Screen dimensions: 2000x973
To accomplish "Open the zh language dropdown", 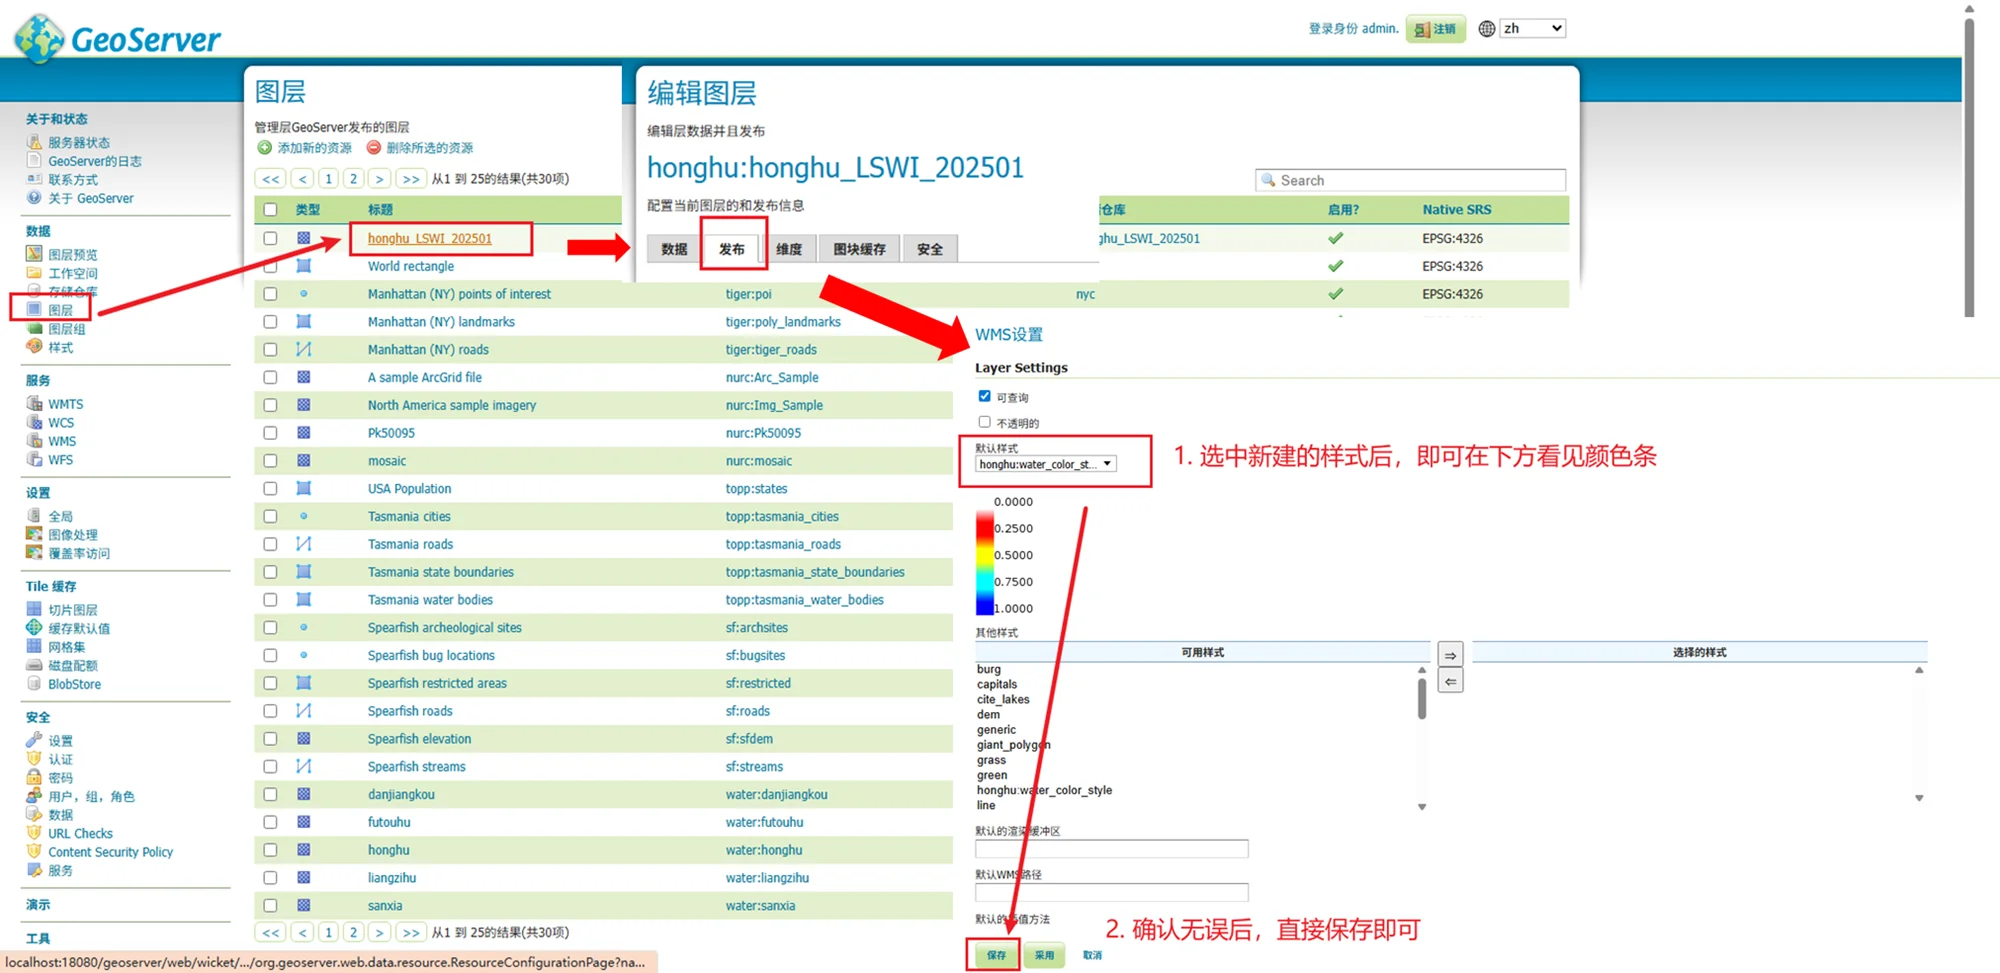I will point(1532,29).
